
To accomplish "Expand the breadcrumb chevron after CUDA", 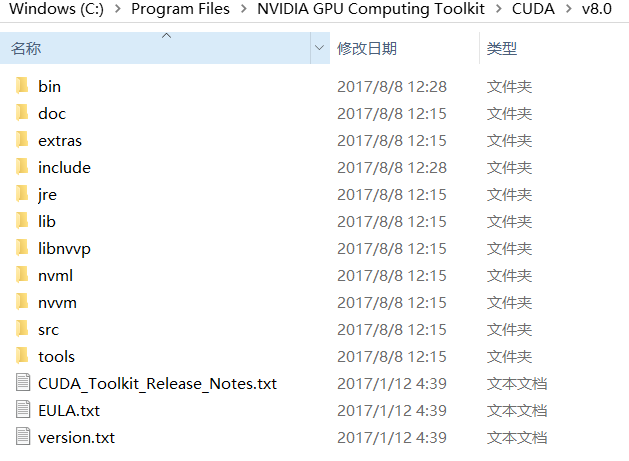I will 569,8.
